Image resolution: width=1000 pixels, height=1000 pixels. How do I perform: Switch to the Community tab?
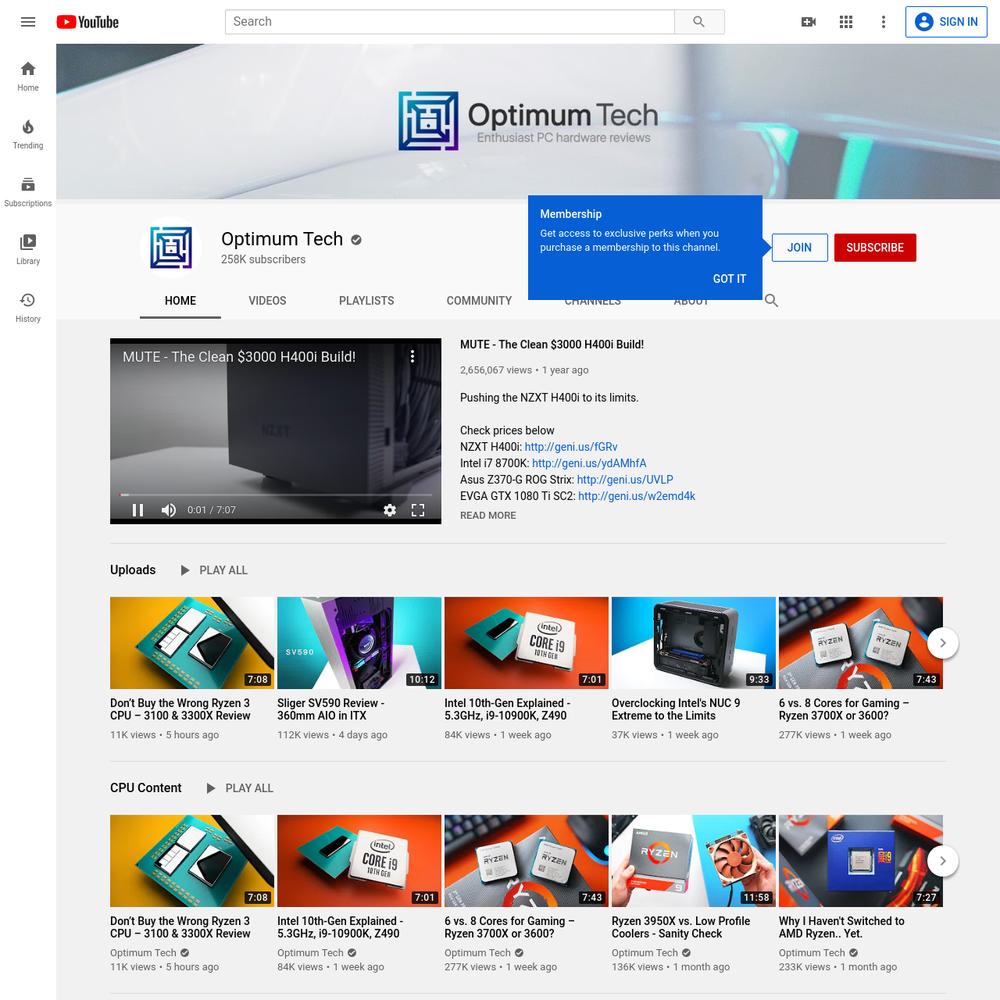pyautogui.click(x=479, y=300)
